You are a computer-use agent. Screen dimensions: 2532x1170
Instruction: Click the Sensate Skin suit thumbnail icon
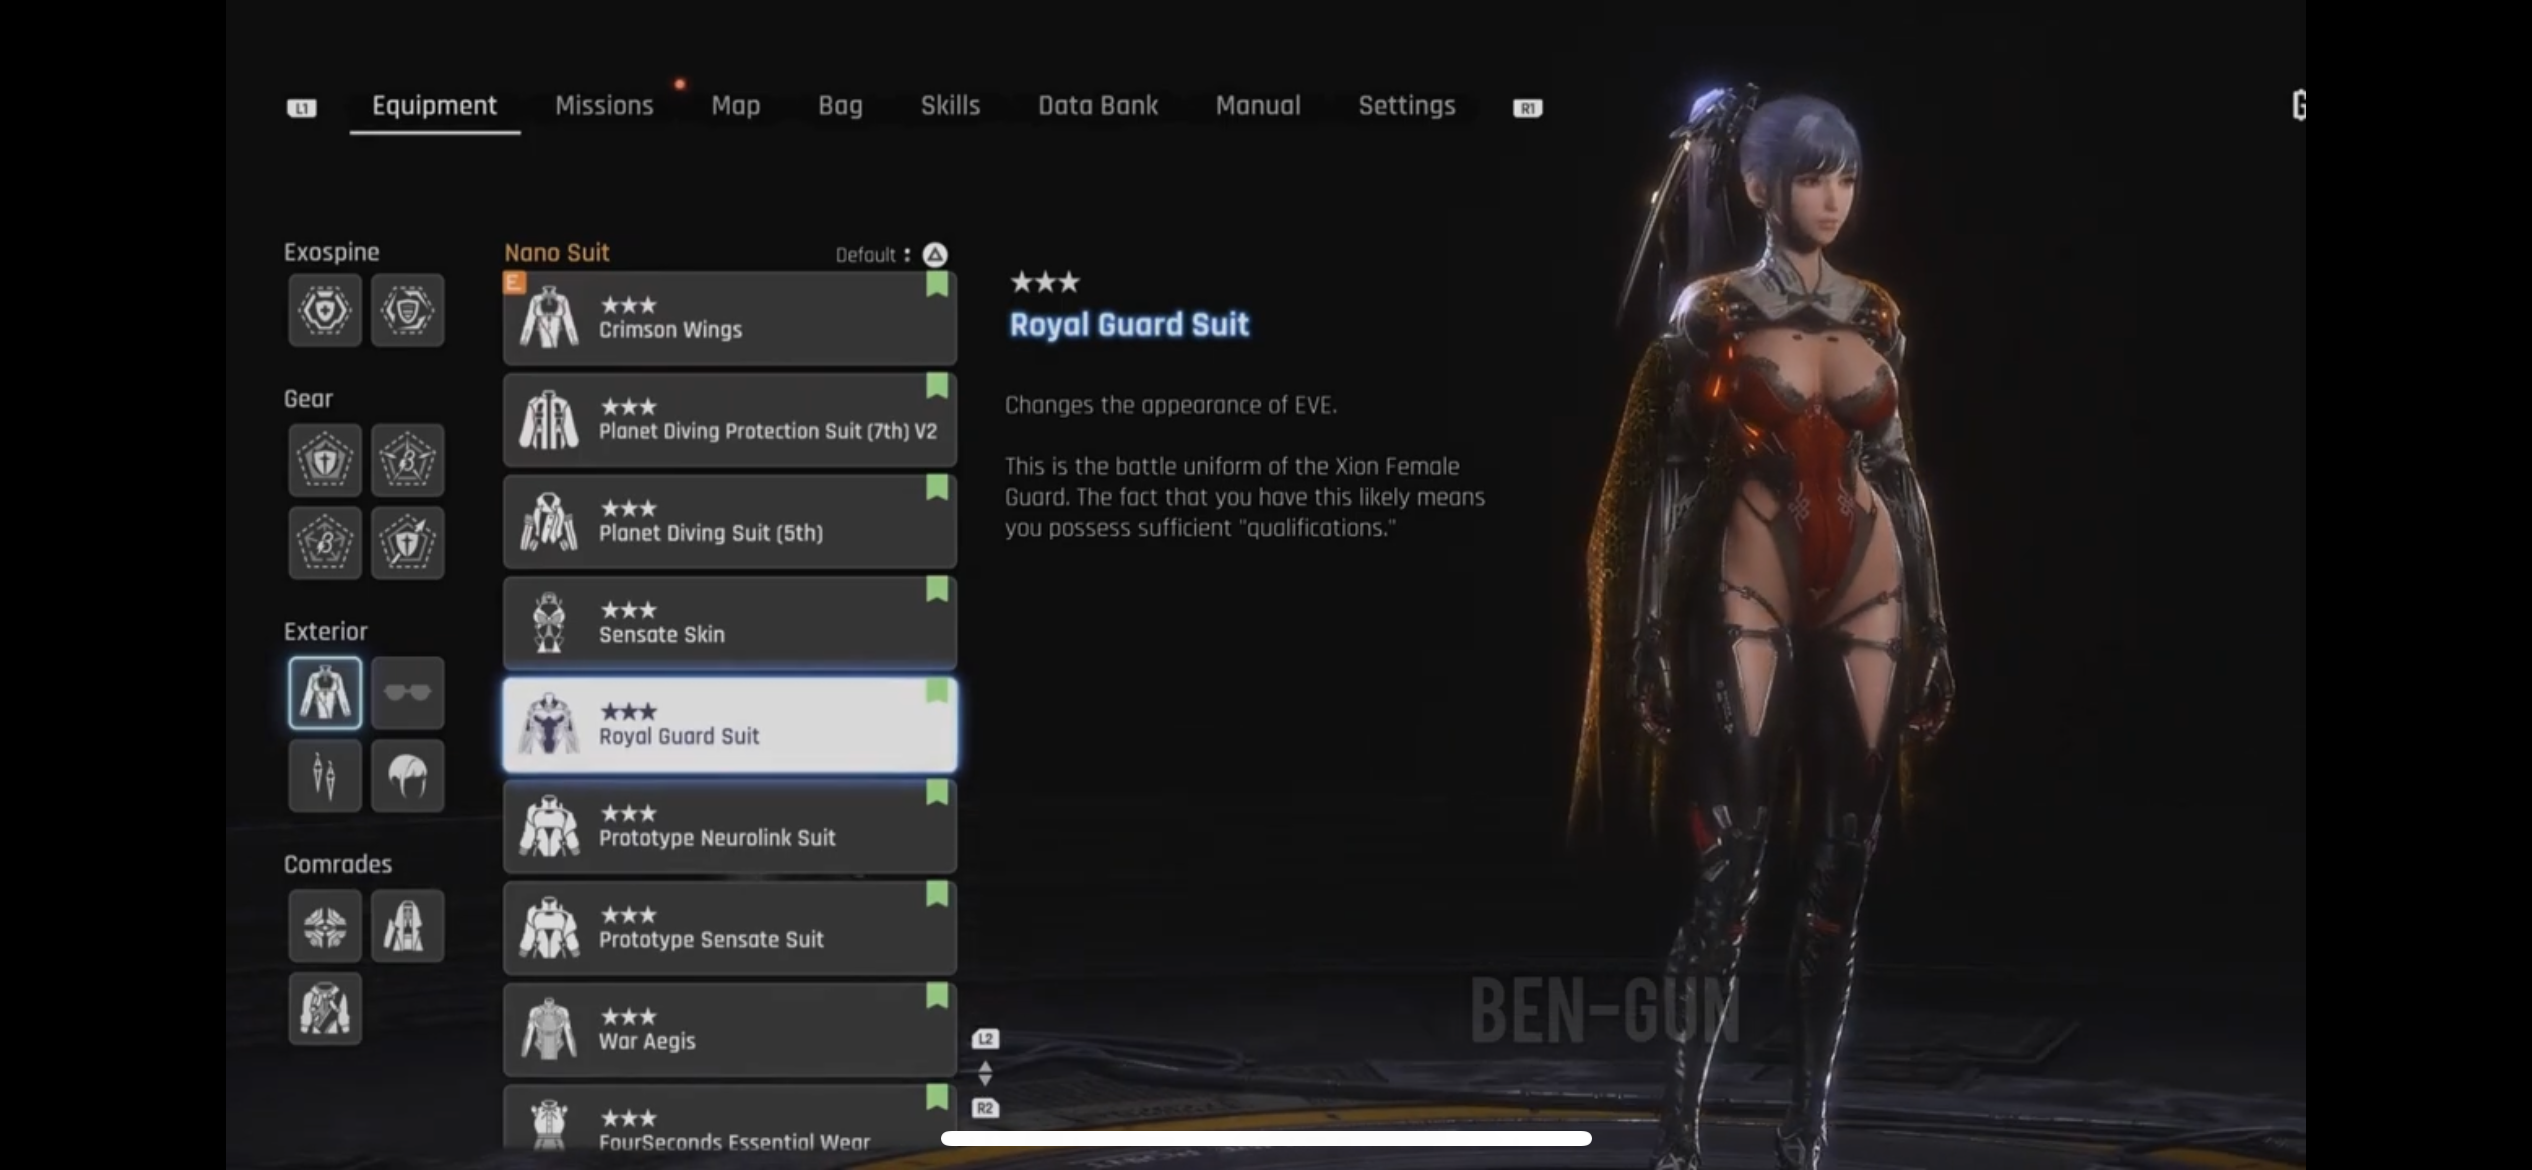click(x=549, y=623)
